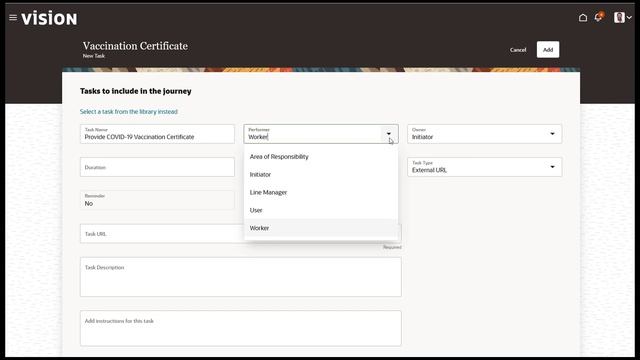Choose User from Performer list
This screenshot has width=640, height=360.
(x=321, y=210)
